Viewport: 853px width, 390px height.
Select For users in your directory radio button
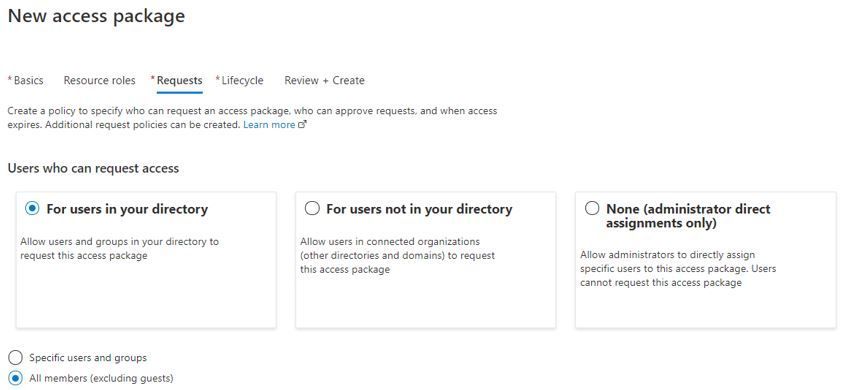(32, 208)
